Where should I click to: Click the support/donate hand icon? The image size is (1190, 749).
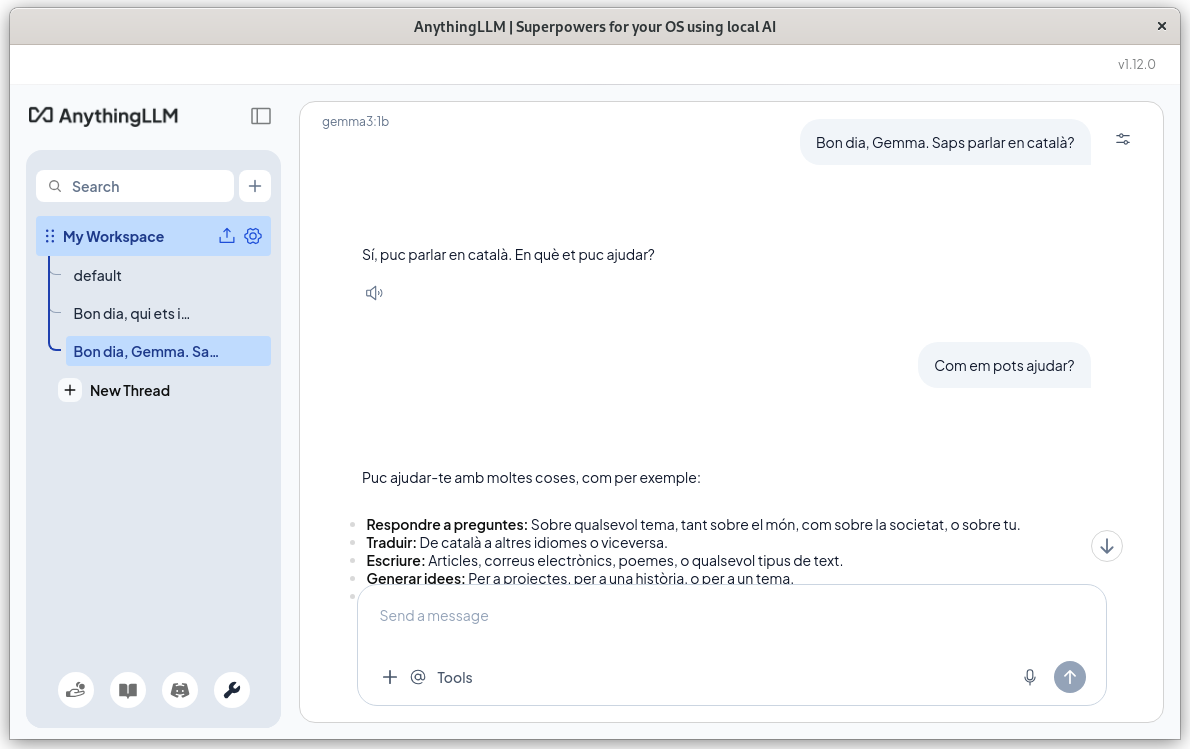pyautogui.click(x=76, y=690)
